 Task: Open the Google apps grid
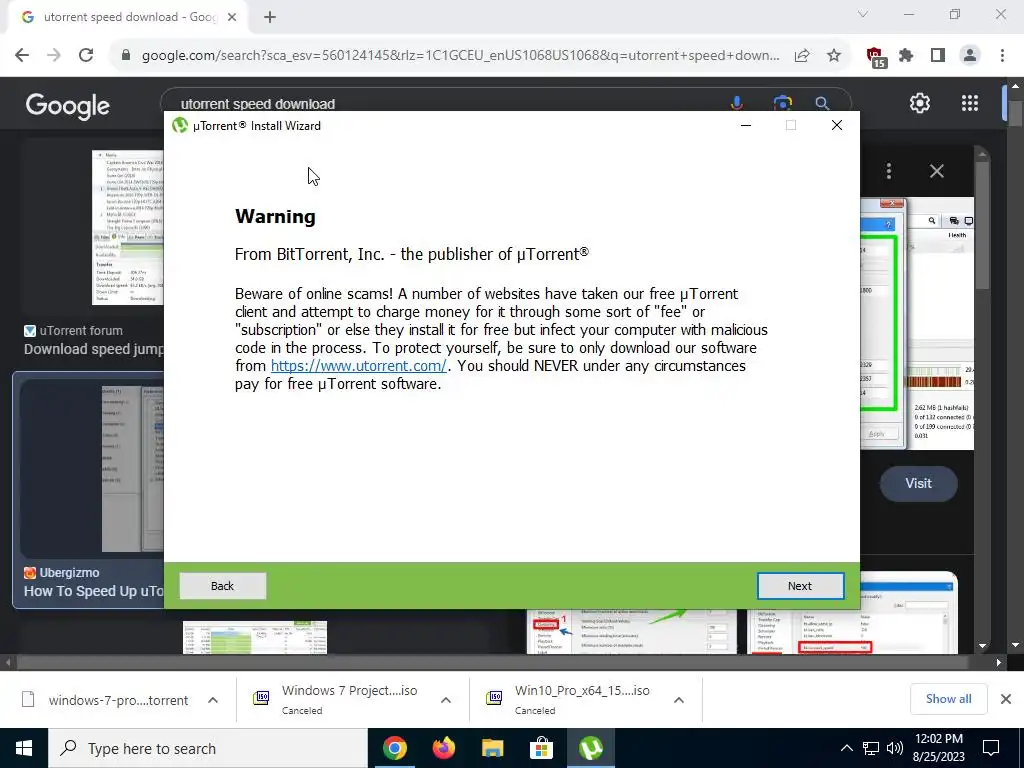tap(970, 103)
